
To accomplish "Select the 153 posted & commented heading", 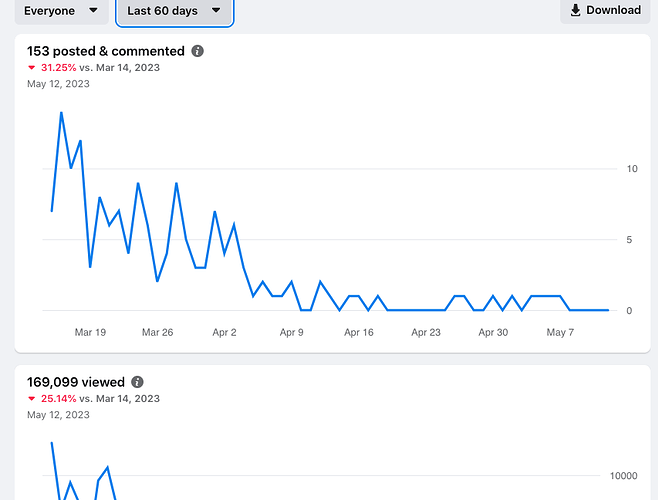I will [106, 51].
